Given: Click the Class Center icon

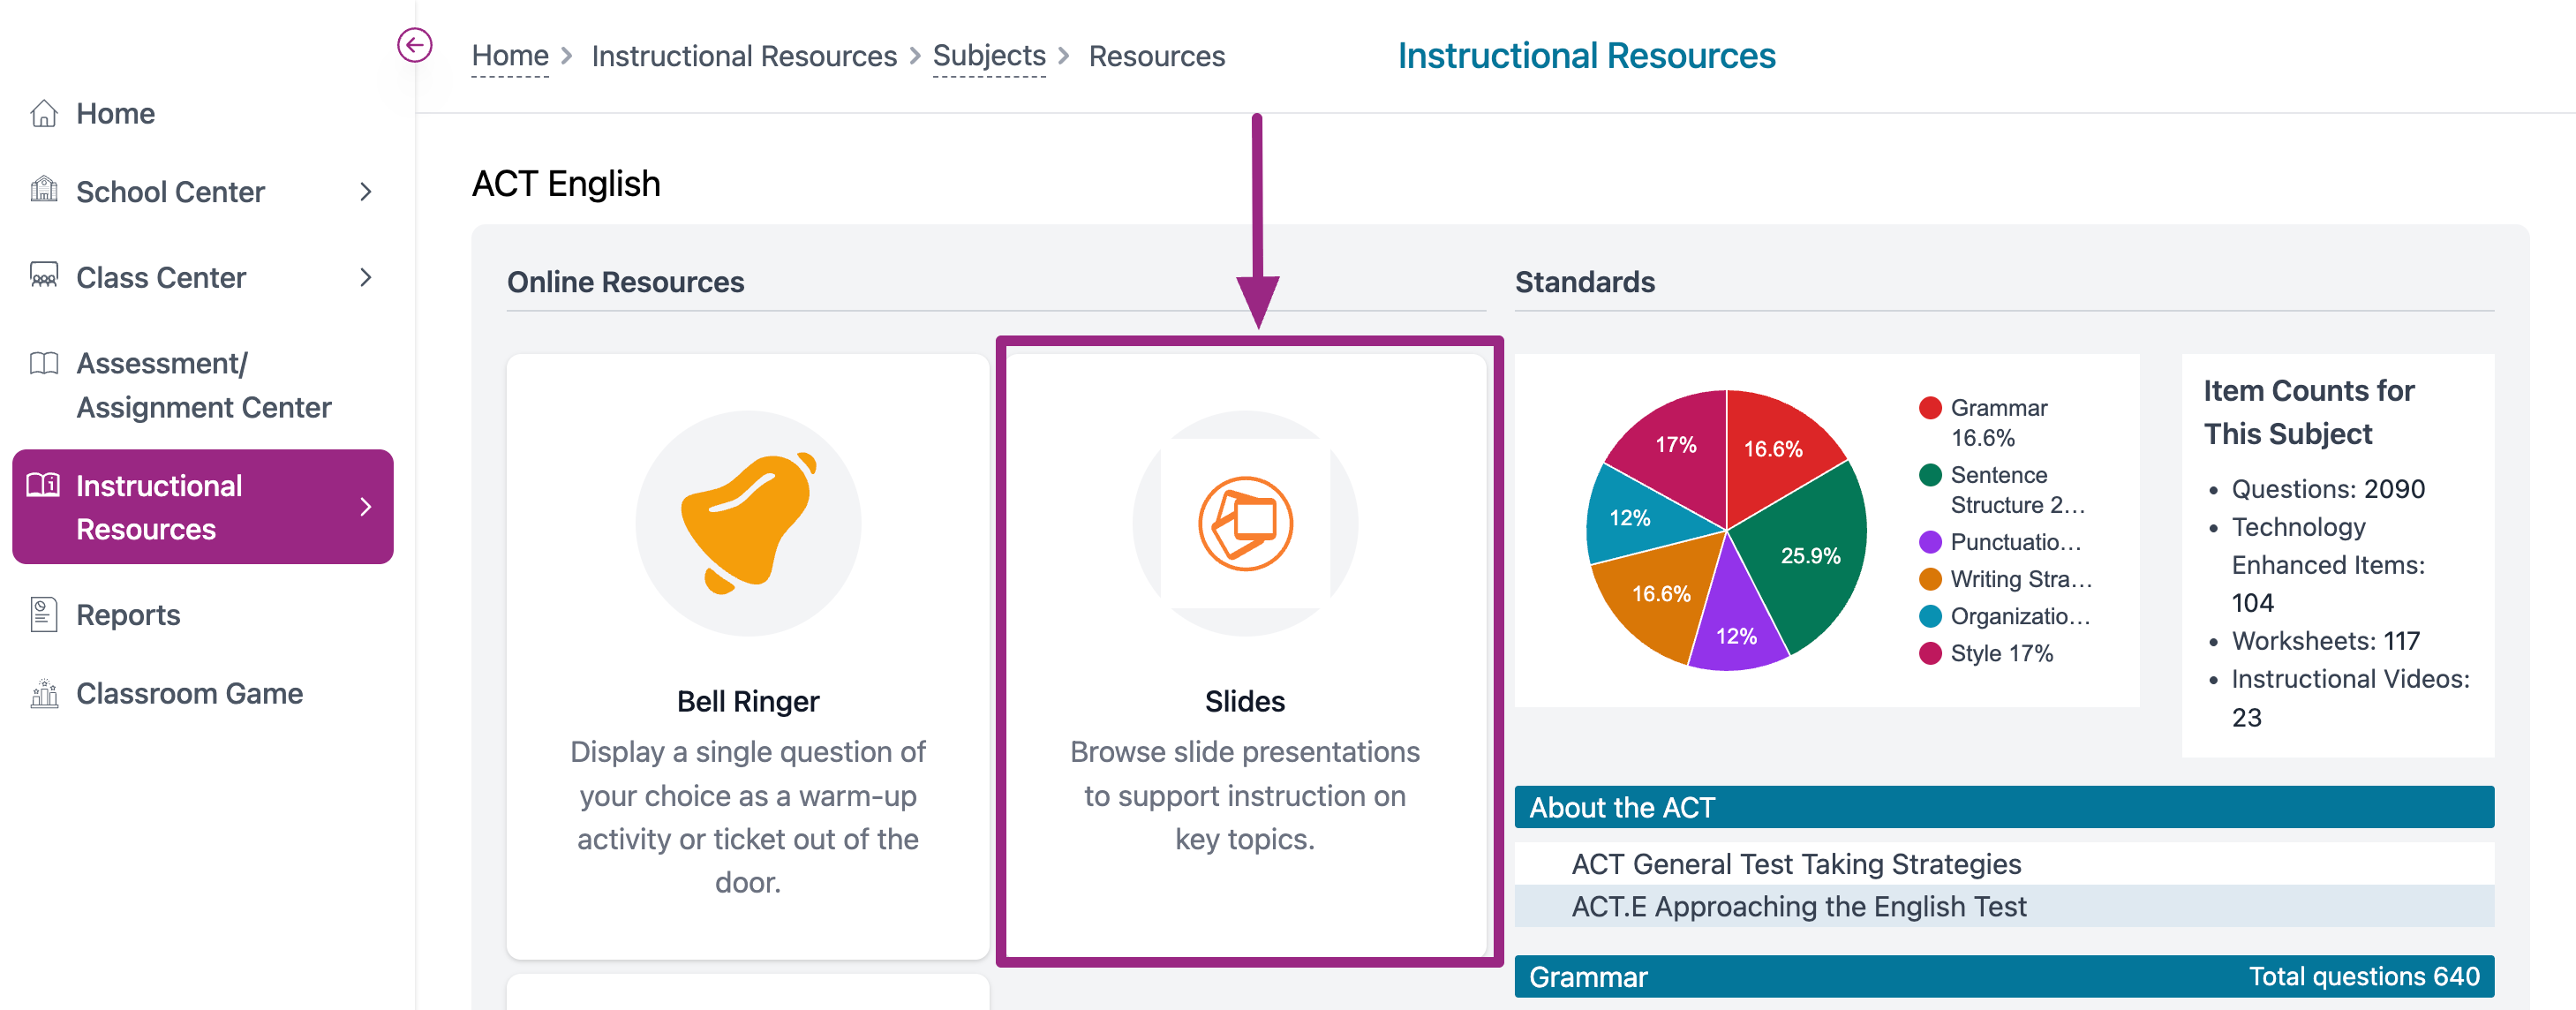Looking at the screenshot, I should coord(44,276).
